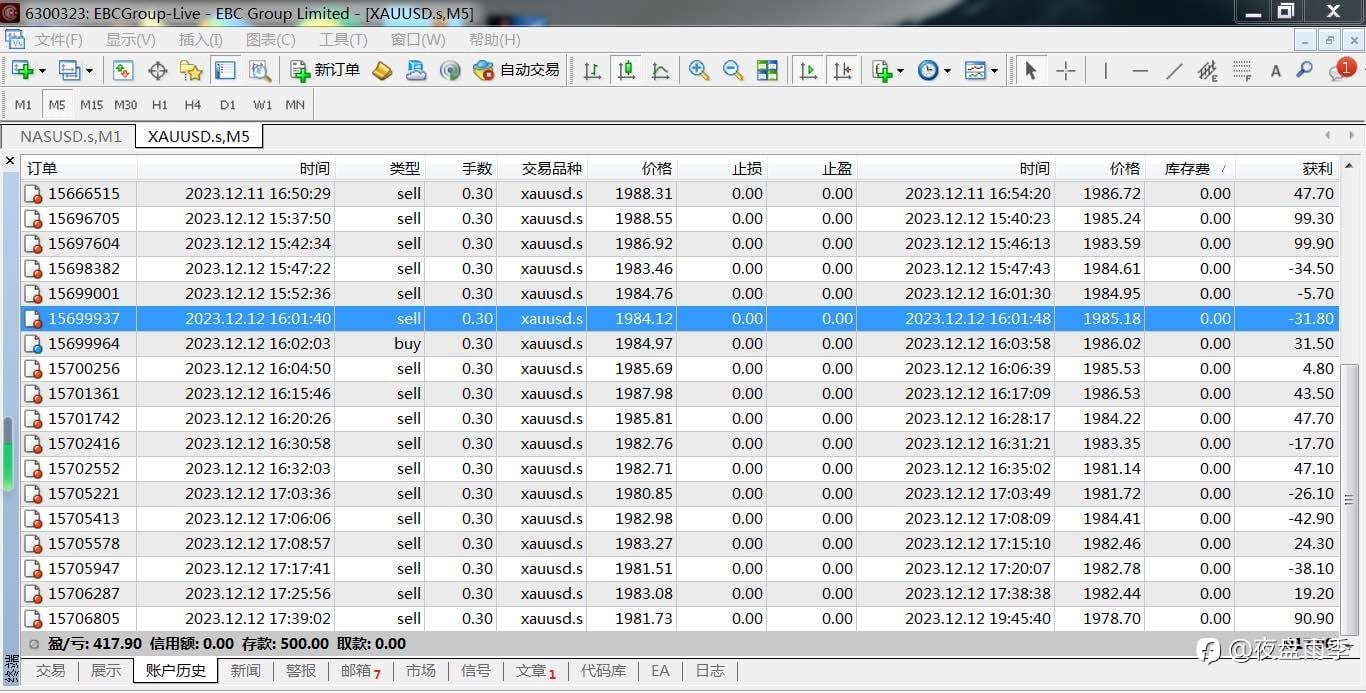The image size is (1366, 693).
Task: Open the Profiles toolbar icon
Action: point(69,70)
